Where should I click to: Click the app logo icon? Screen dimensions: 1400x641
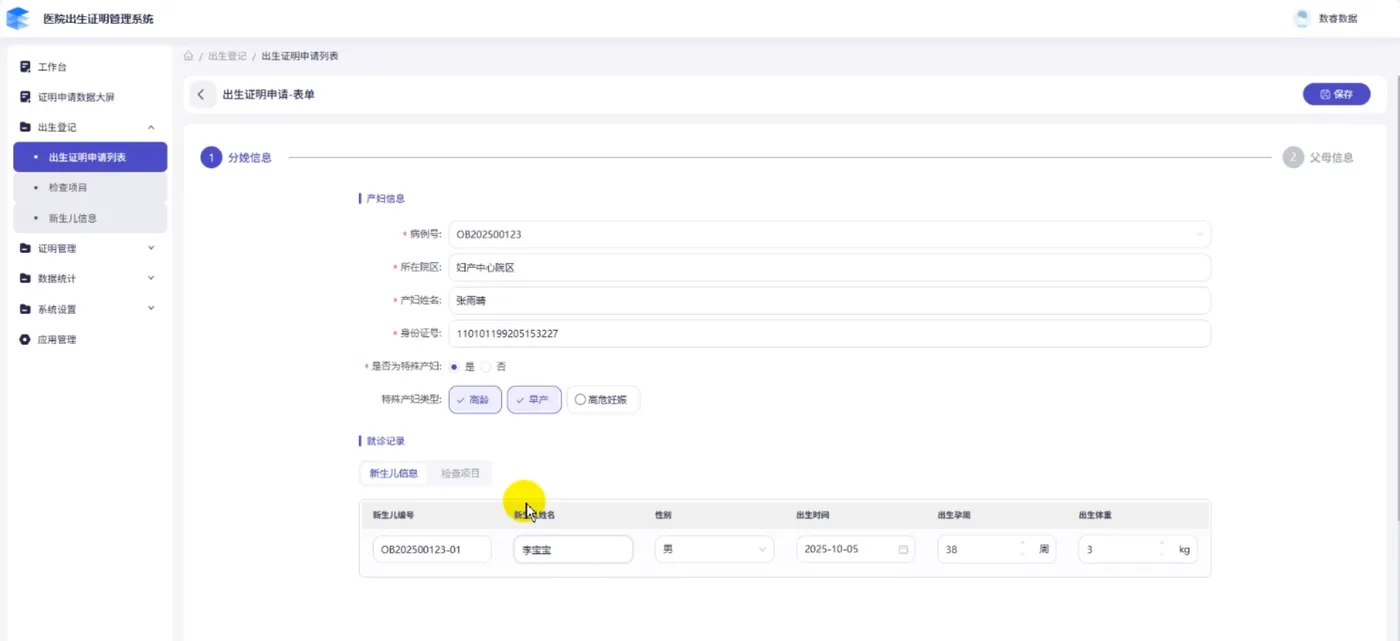[18, 18]
